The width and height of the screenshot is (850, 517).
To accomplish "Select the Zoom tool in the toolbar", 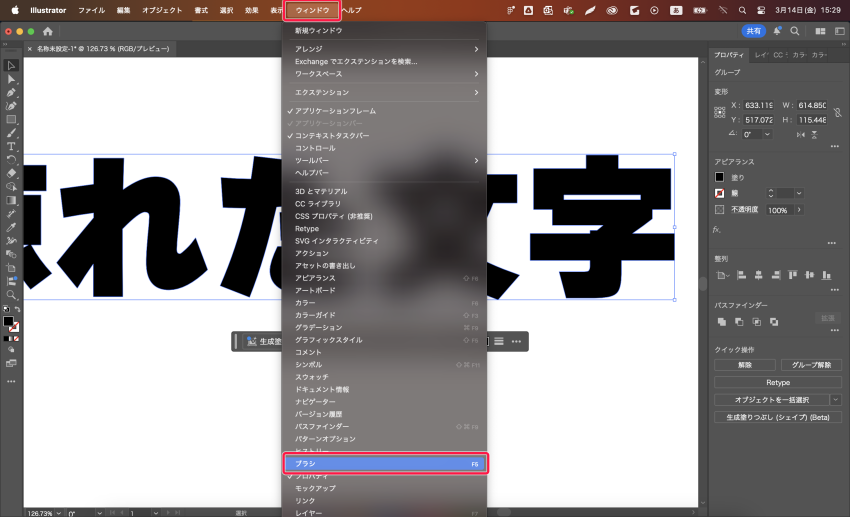I will 11,295.
